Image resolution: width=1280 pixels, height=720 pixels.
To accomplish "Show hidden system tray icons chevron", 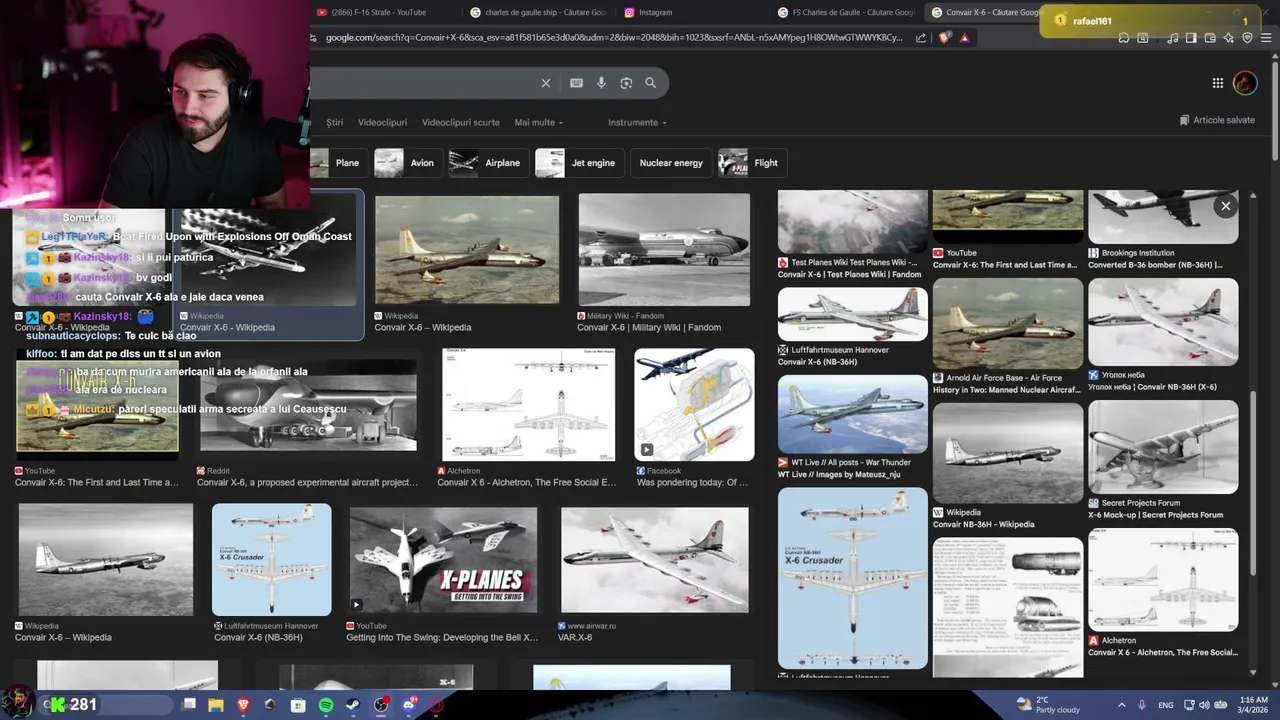I will [x=1121, y=705].
